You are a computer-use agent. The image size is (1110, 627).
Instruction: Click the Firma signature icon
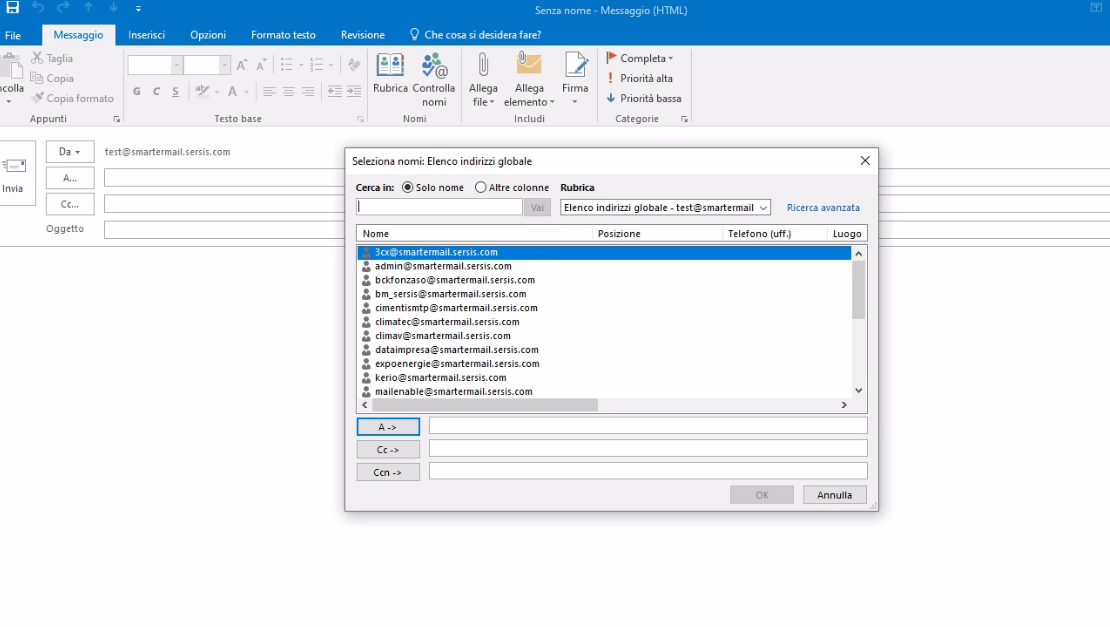(x=575, y=66)
